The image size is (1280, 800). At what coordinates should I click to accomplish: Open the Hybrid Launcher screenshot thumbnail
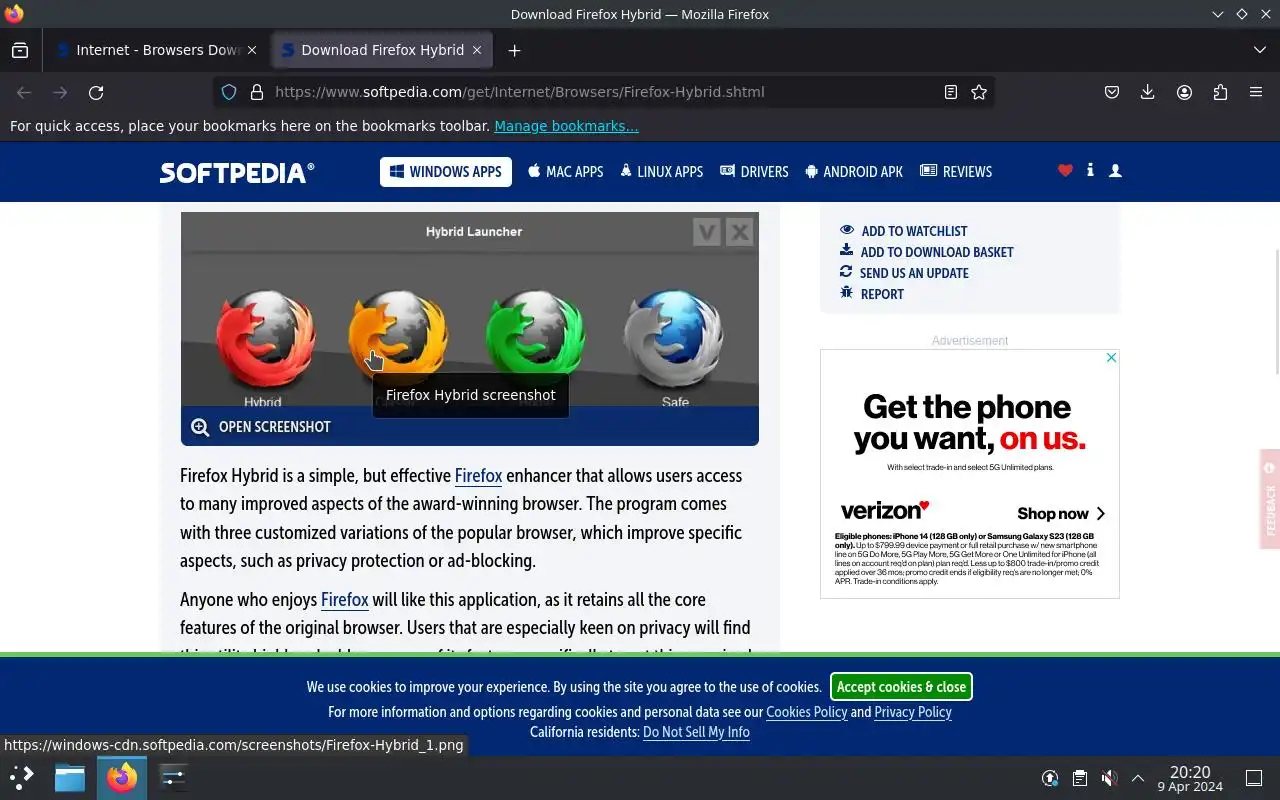point(470,310)
